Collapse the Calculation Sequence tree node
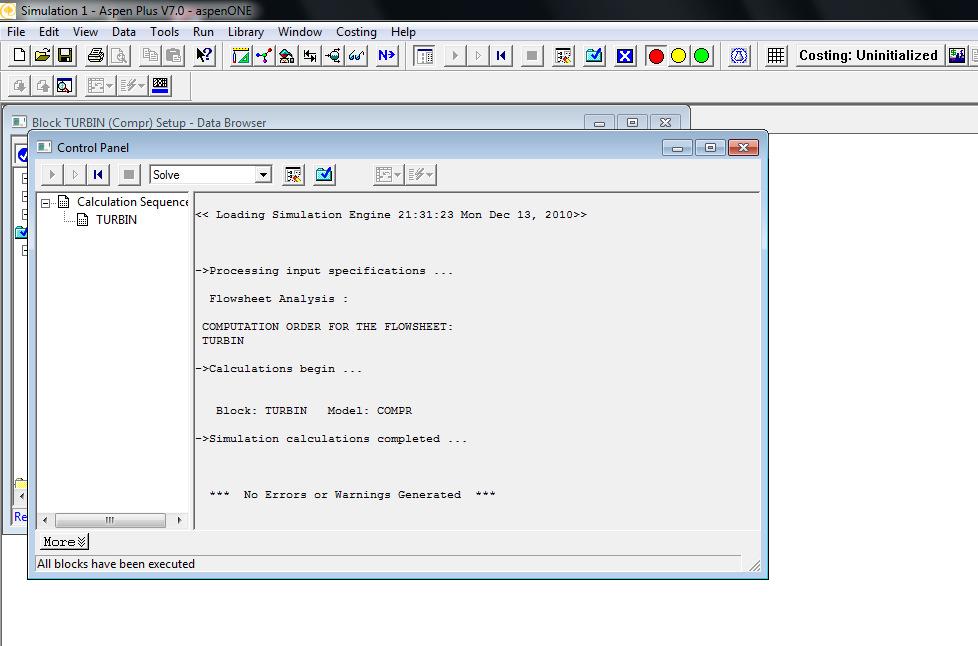This screenshot has height=646, width=978. click(x=46, y=203)
